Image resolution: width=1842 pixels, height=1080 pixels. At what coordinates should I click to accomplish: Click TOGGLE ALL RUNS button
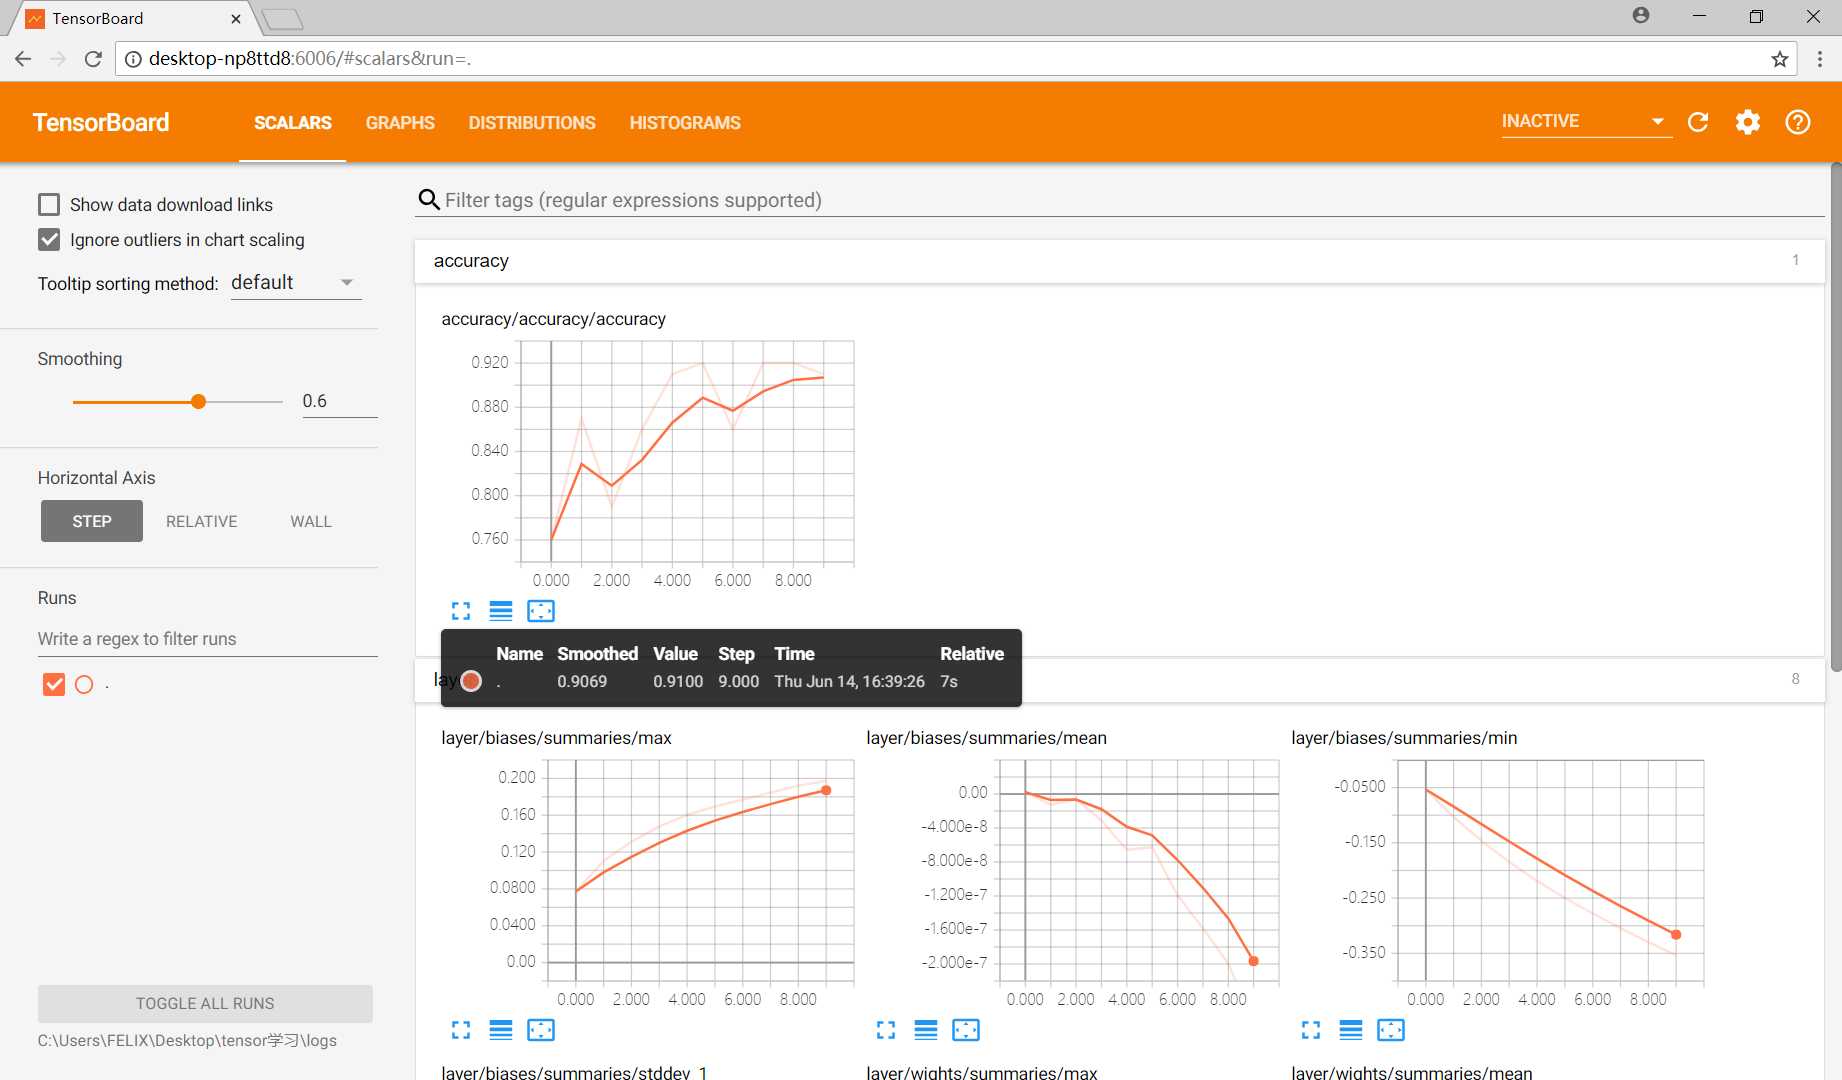(205, 1003)
